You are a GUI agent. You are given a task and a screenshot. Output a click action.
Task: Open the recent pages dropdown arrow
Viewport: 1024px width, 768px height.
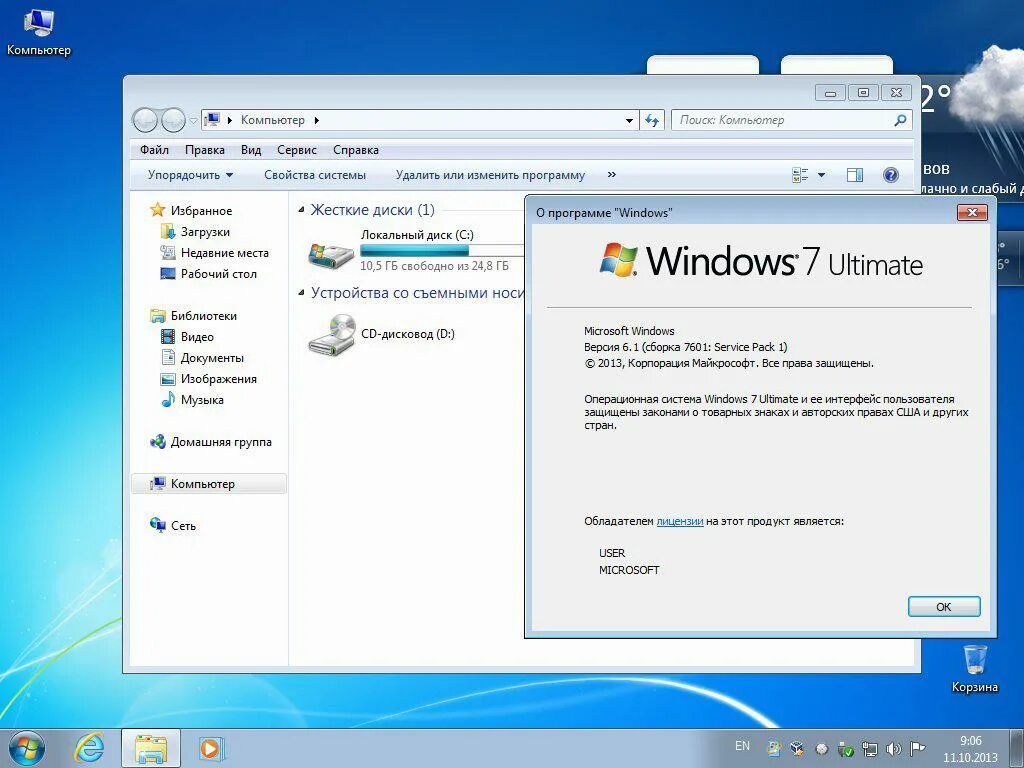[193, 121]
